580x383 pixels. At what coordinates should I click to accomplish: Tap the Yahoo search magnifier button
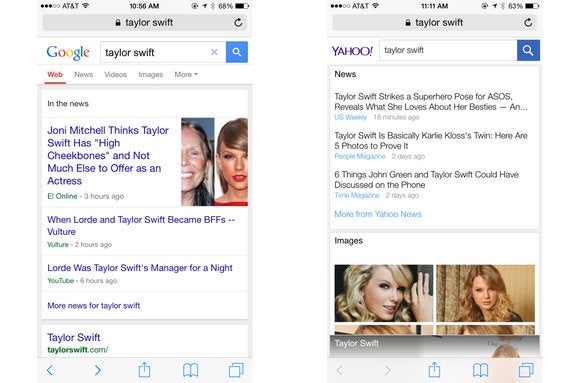coord(528,50)
